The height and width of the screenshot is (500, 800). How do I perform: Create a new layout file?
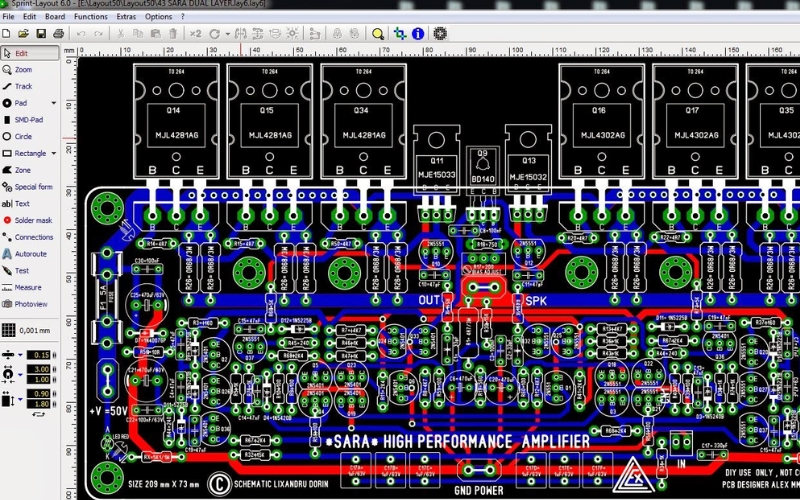6,34
